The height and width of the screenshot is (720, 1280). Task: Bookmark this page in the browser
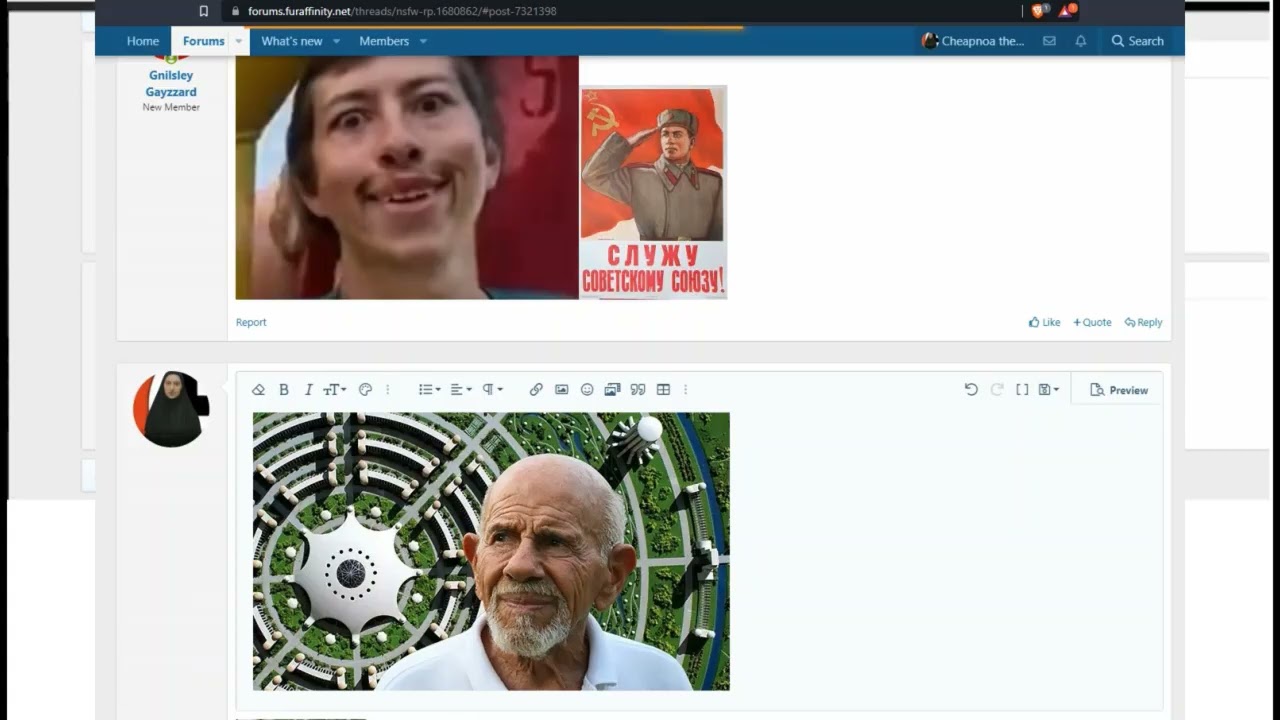click(x=204, y=11)
